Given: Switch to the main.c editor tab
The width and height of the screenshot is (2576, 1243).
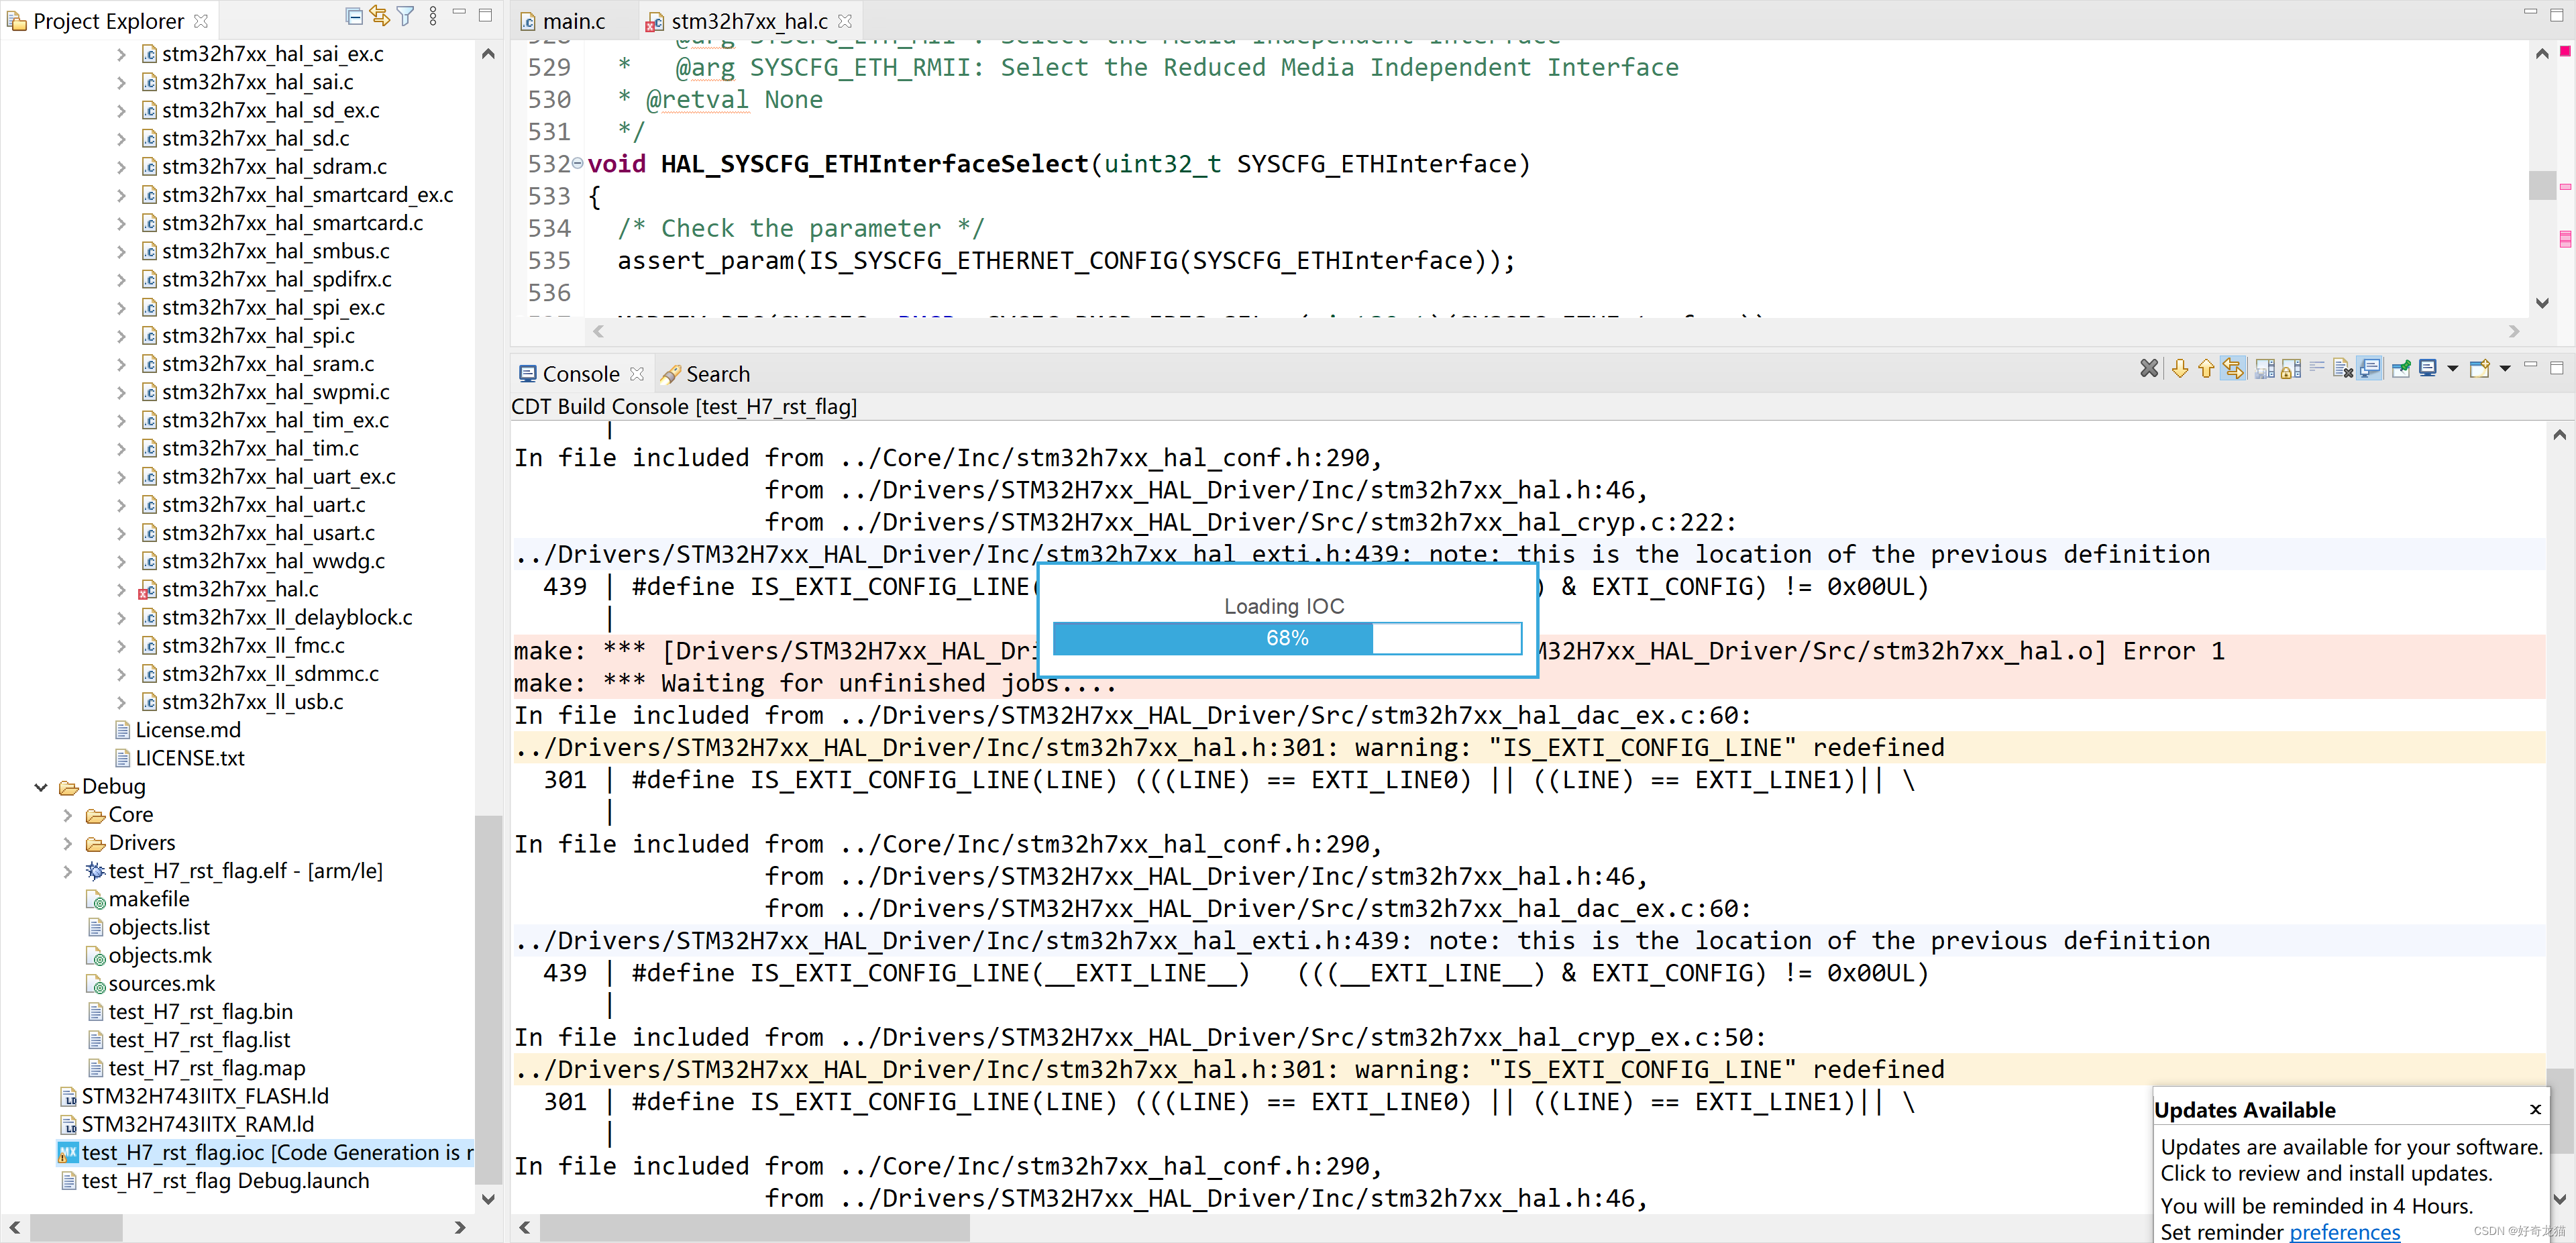Looking at the screenshot, I should coord(573,21).
